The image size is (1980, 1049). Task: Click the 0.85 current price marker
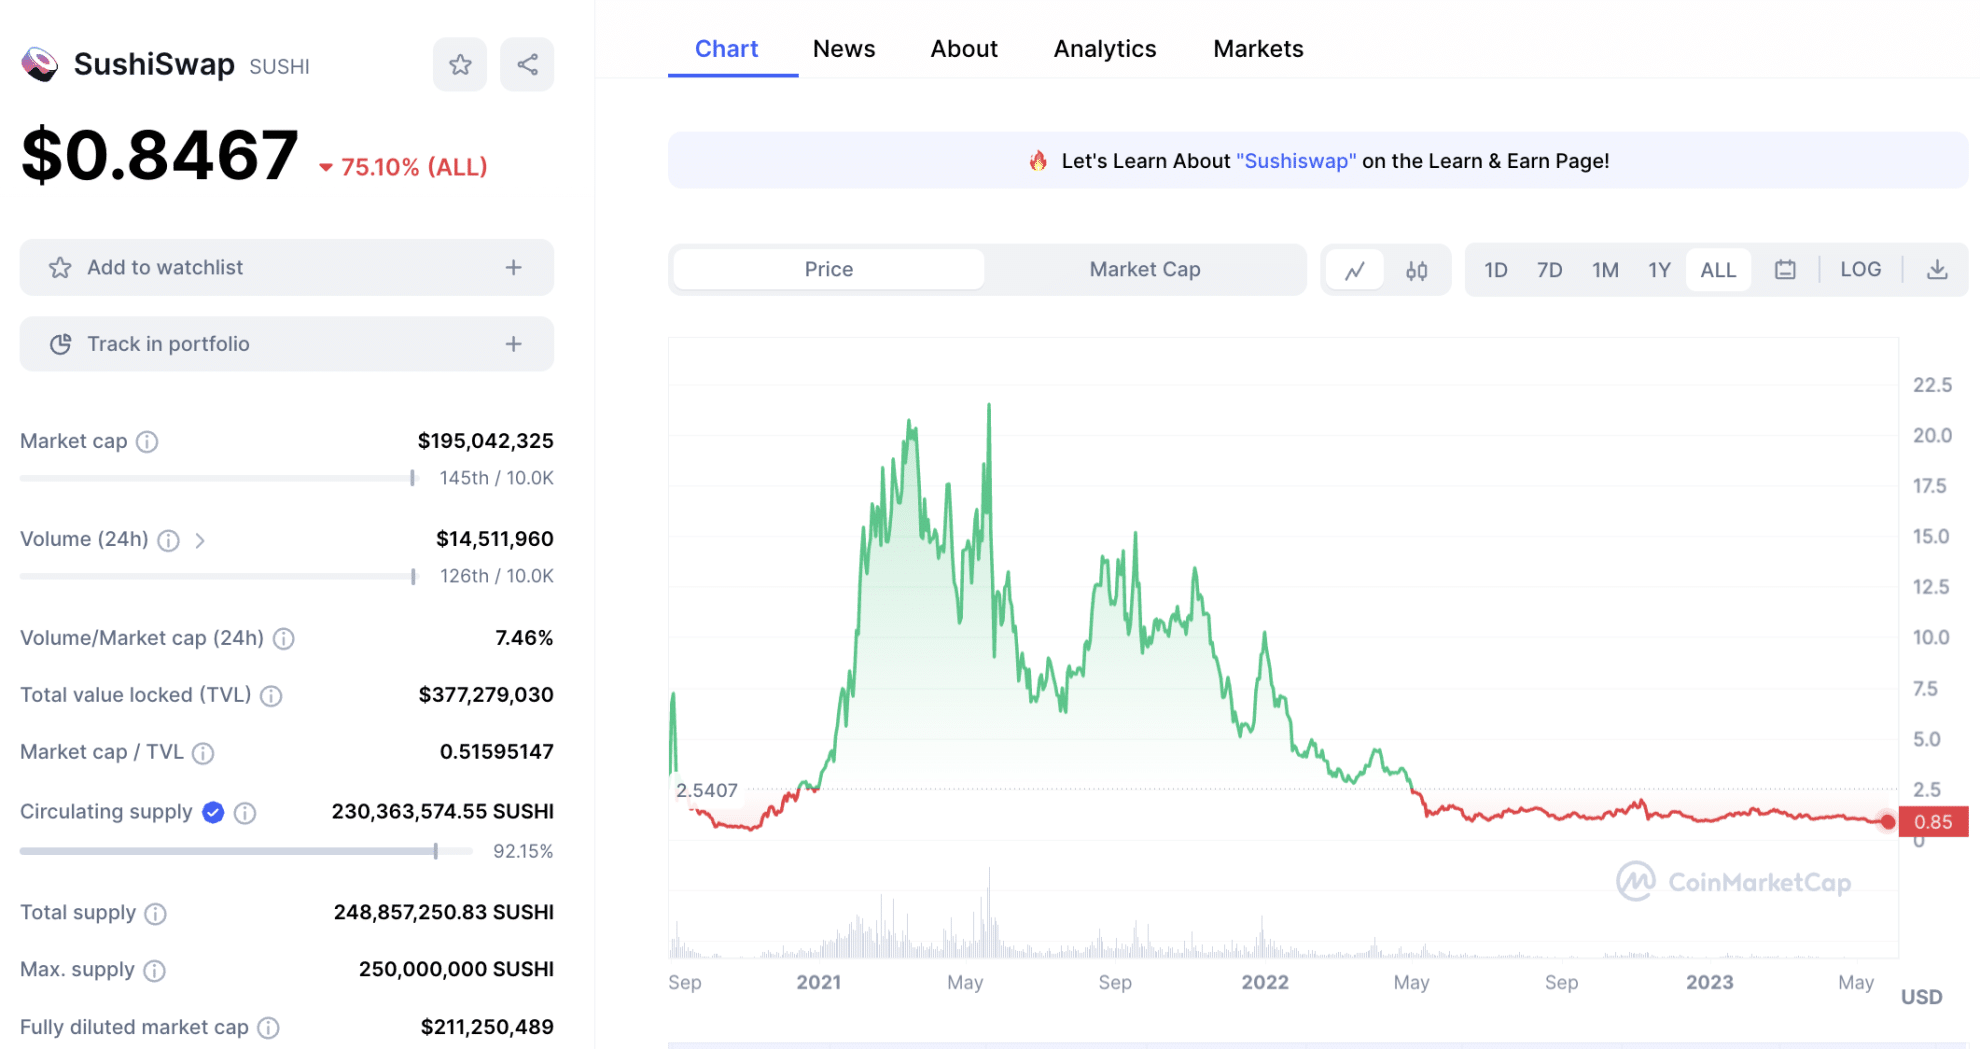1932,821
